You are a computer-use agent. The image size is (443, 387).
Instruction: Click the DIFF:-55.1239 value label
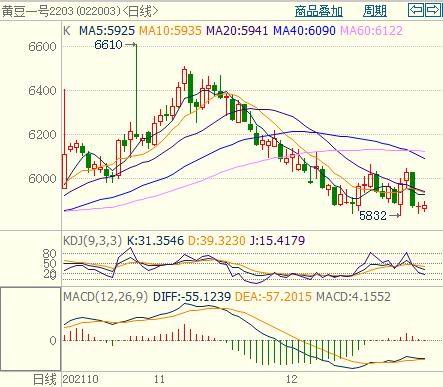click(192, 296)
